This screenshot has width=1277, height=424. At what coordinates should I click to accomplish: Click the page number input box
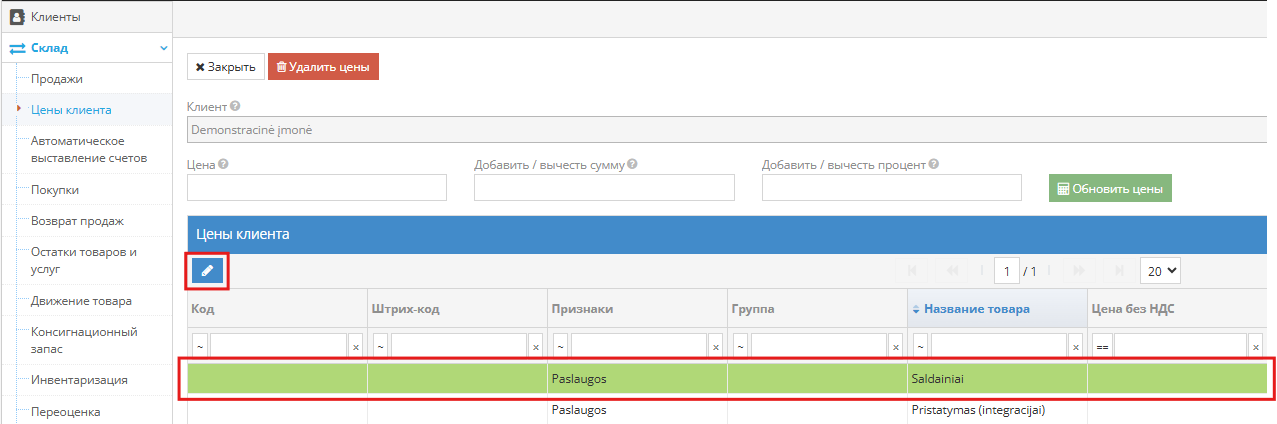[x=1007, y=271]
